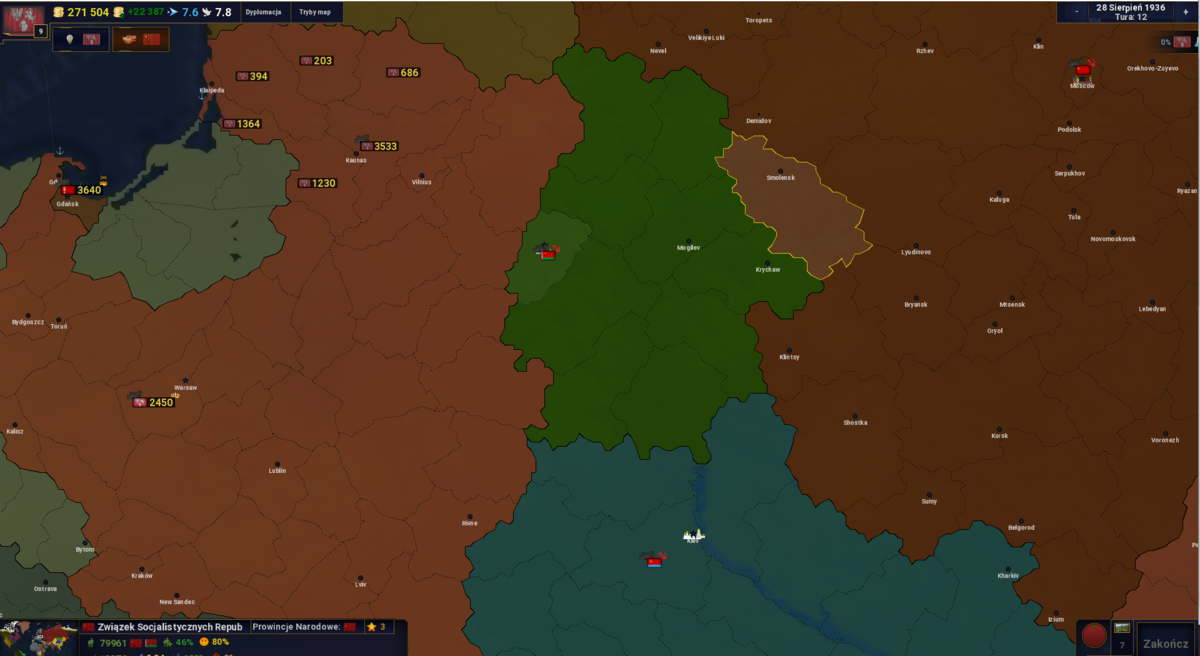Image resolution: width=1200 pixels, height=656 pixels.
Task: Click the Mogilev city label
Action: 688,247
